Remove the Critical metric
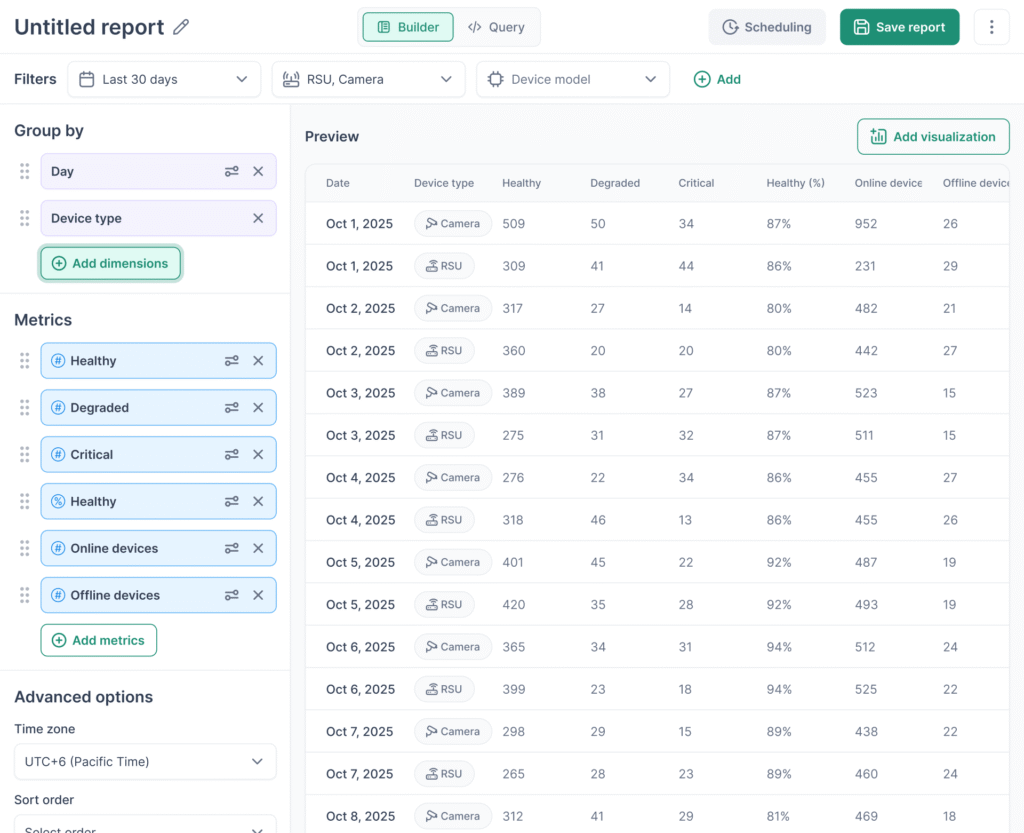The width and height of the screenshot is (1024, 833). point(259,454)
